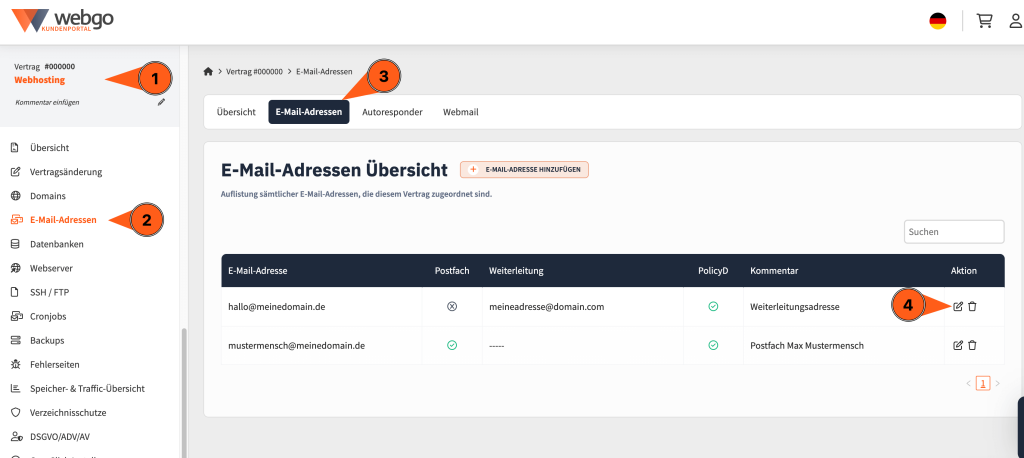Open Fehlerseiten in the sidebar
The height and width of the screenshot is (458, 1024).
(x=55, y=365)
